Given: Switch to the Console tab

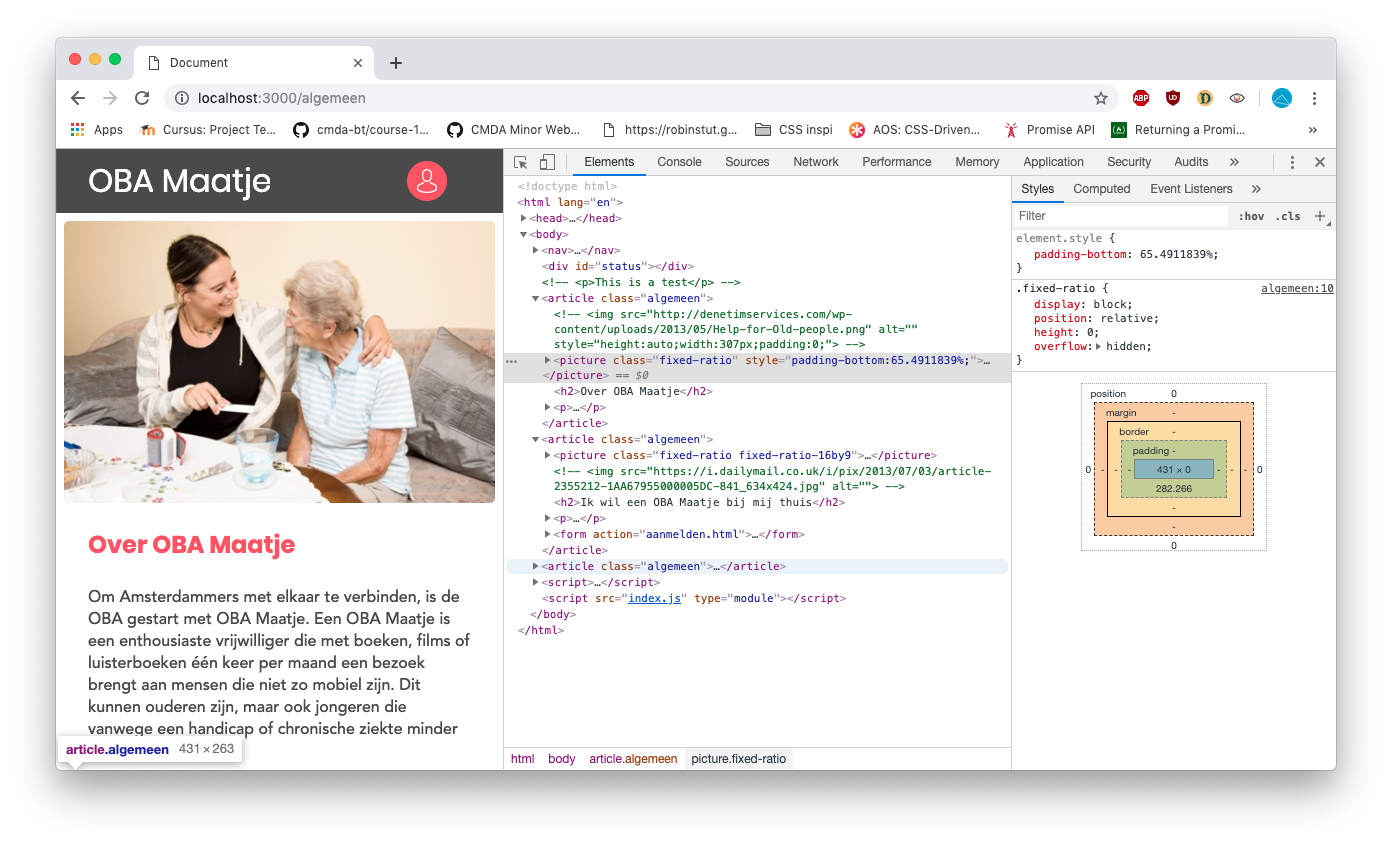Looking at the screenshot, I should pos(680,162).
